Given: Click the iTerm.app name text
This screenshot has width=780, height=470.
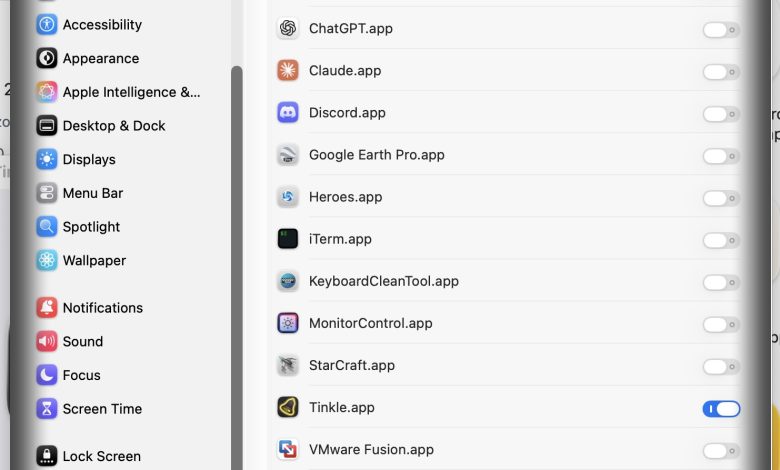Looking at the screenshot, I should click(340, 239).
